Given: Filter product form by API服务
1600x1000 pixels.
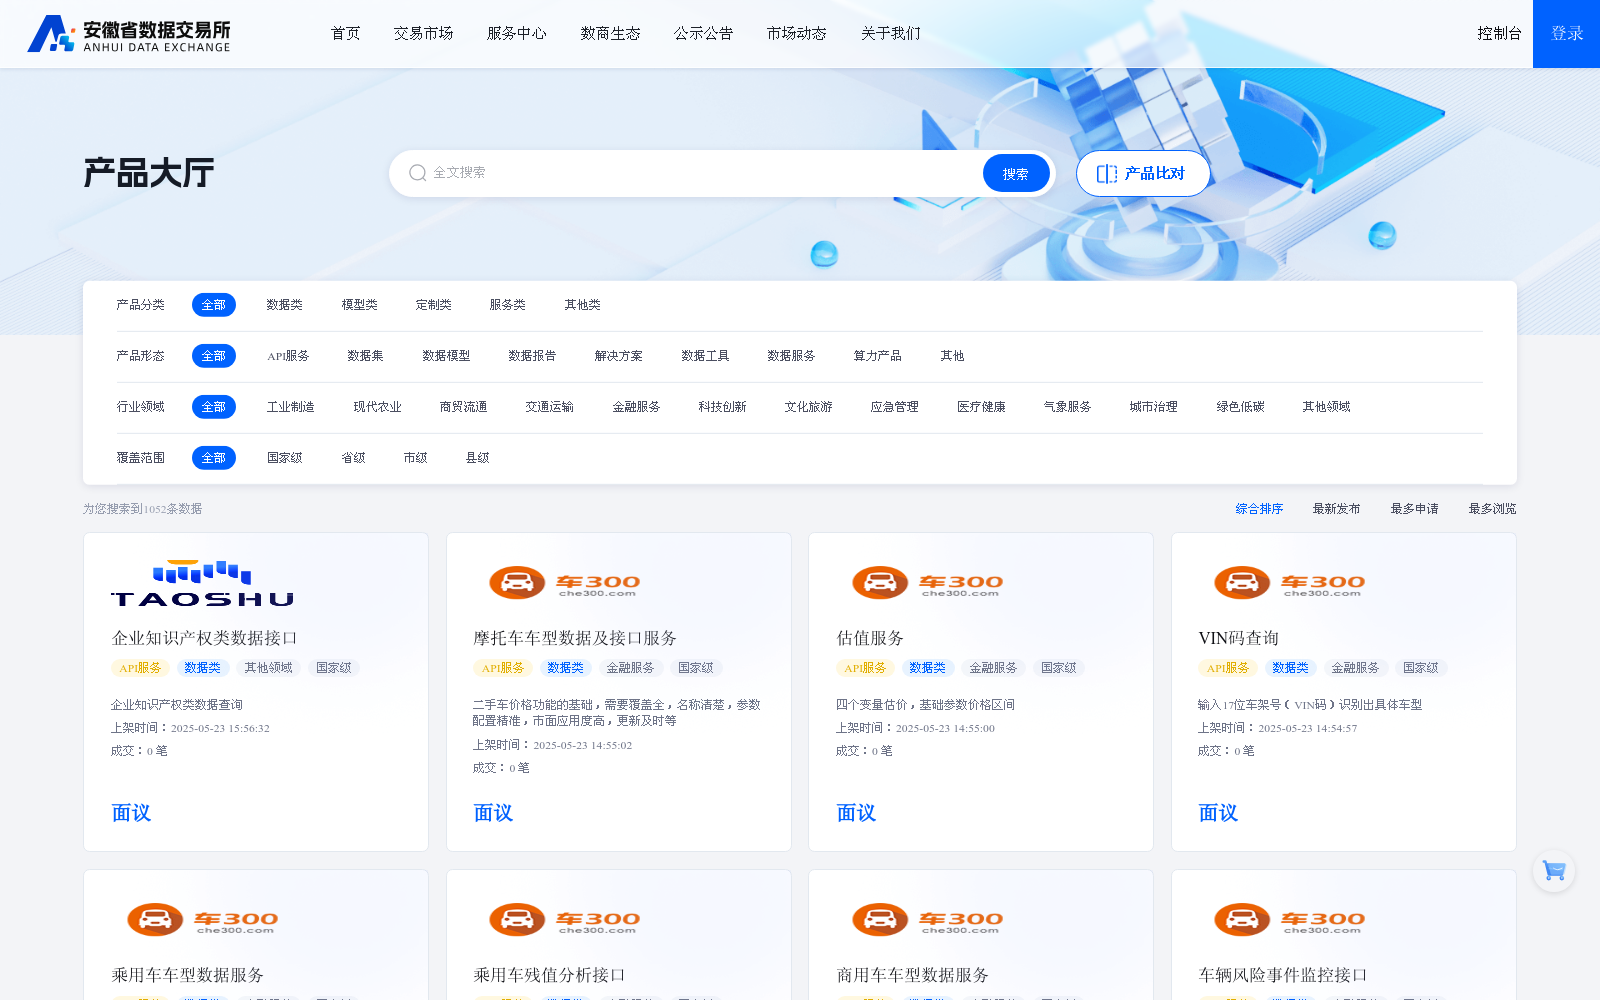Looking at the screenshot, I should pos(288,356).
